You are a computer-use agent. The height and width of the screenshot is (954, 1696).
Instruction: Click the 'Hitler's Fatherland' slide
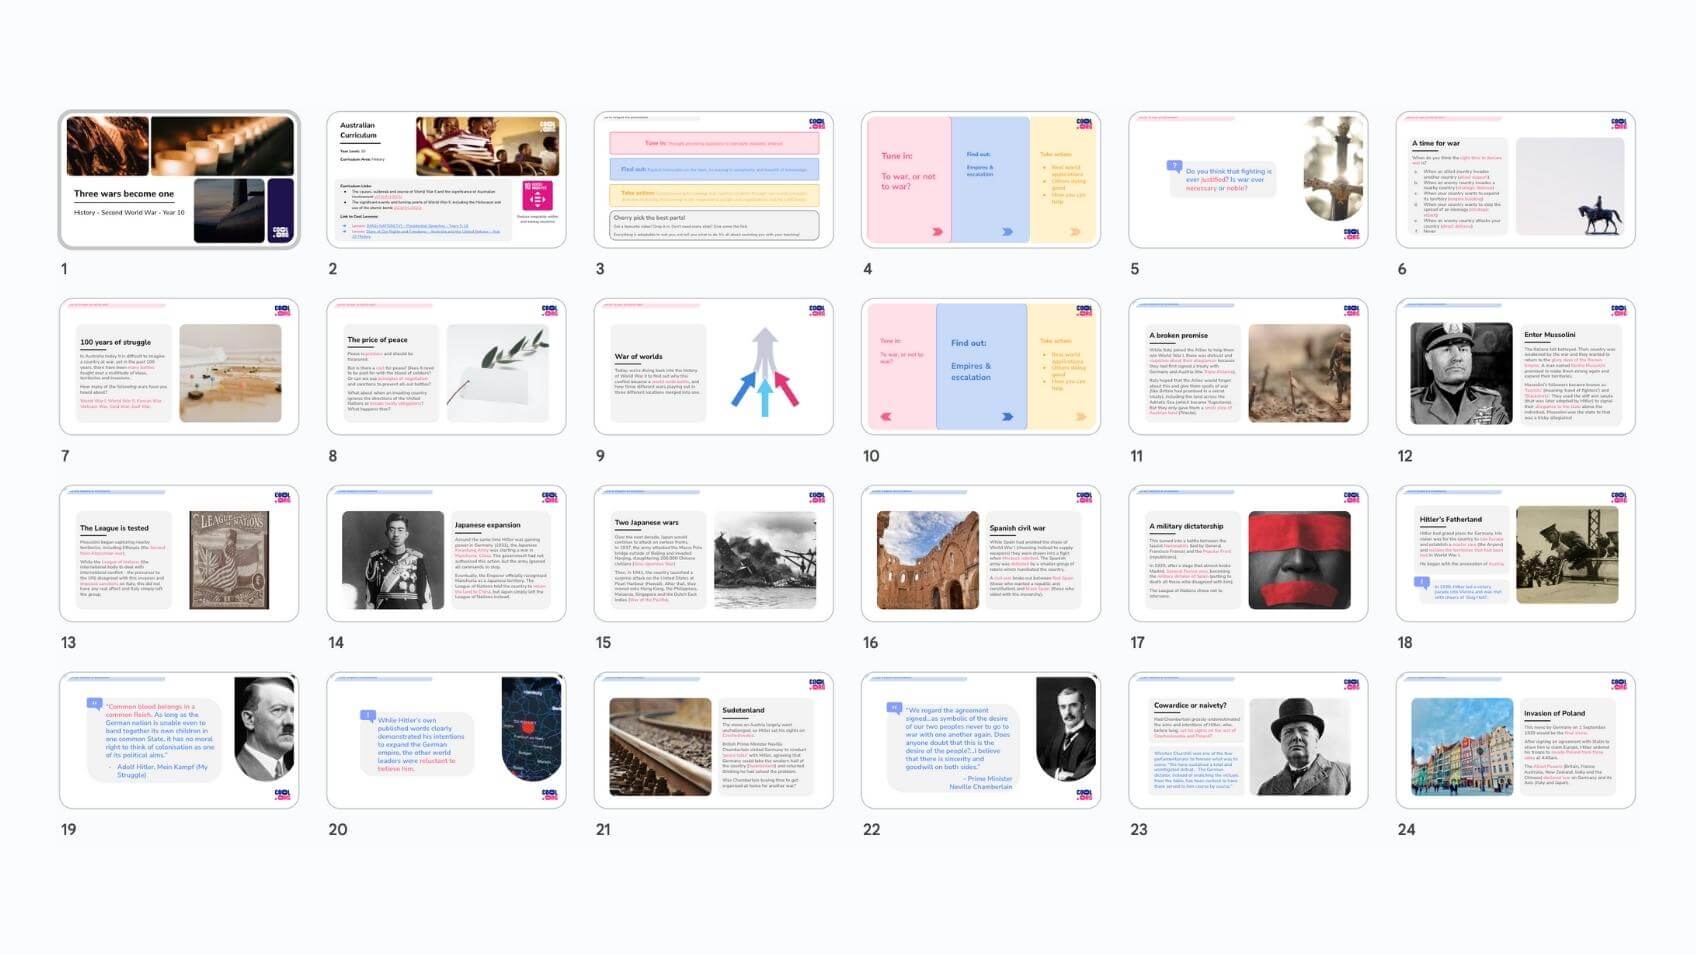click(x=1515, y=554)
